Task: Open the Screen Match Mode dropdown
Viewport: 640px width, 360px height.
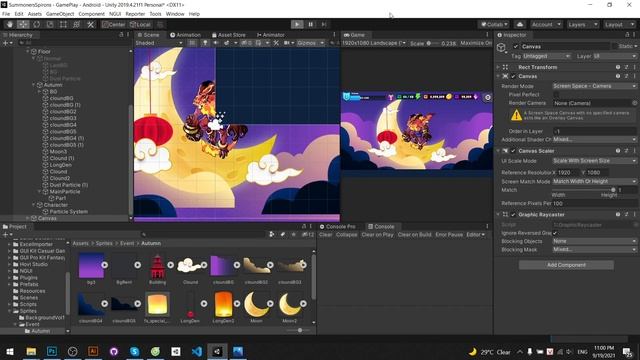Action: pyautogui.click(x=594, y=181)
